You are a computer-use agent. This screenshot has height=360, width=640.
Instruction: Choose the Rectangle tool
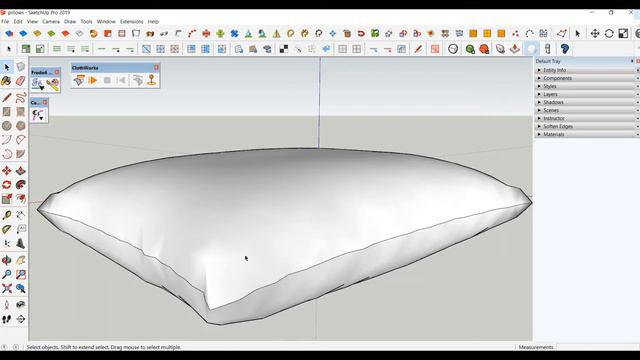pyautogui.click(x=7, y=111)
